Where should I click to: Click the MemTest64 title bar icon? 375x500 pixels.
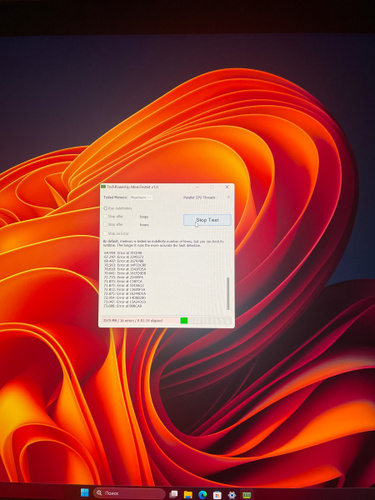pos(104,187)
